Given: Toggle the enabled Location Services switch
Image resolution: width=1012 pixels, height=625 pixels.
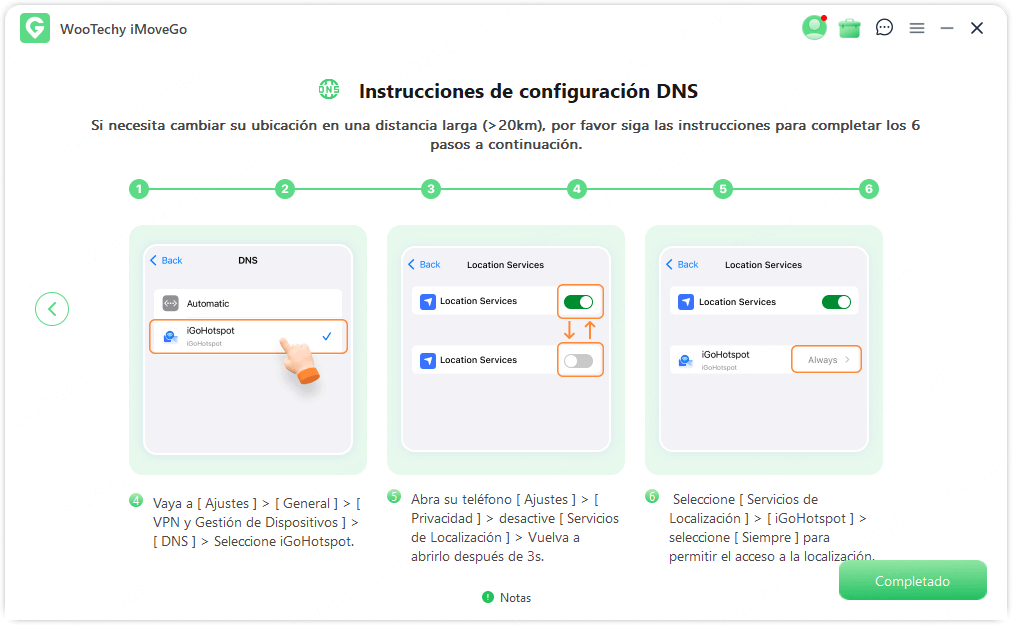Looking at the screenshot, I should click(x=580, y=300).
